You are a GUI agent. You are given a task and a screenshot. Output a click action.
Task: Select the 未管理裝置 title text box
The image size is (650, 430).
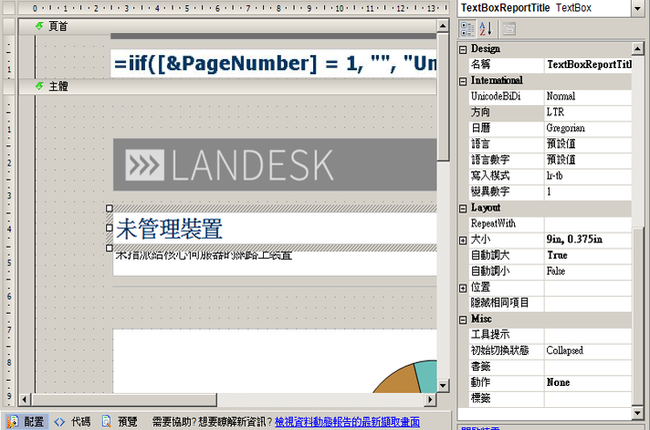[x=275, y=229]
